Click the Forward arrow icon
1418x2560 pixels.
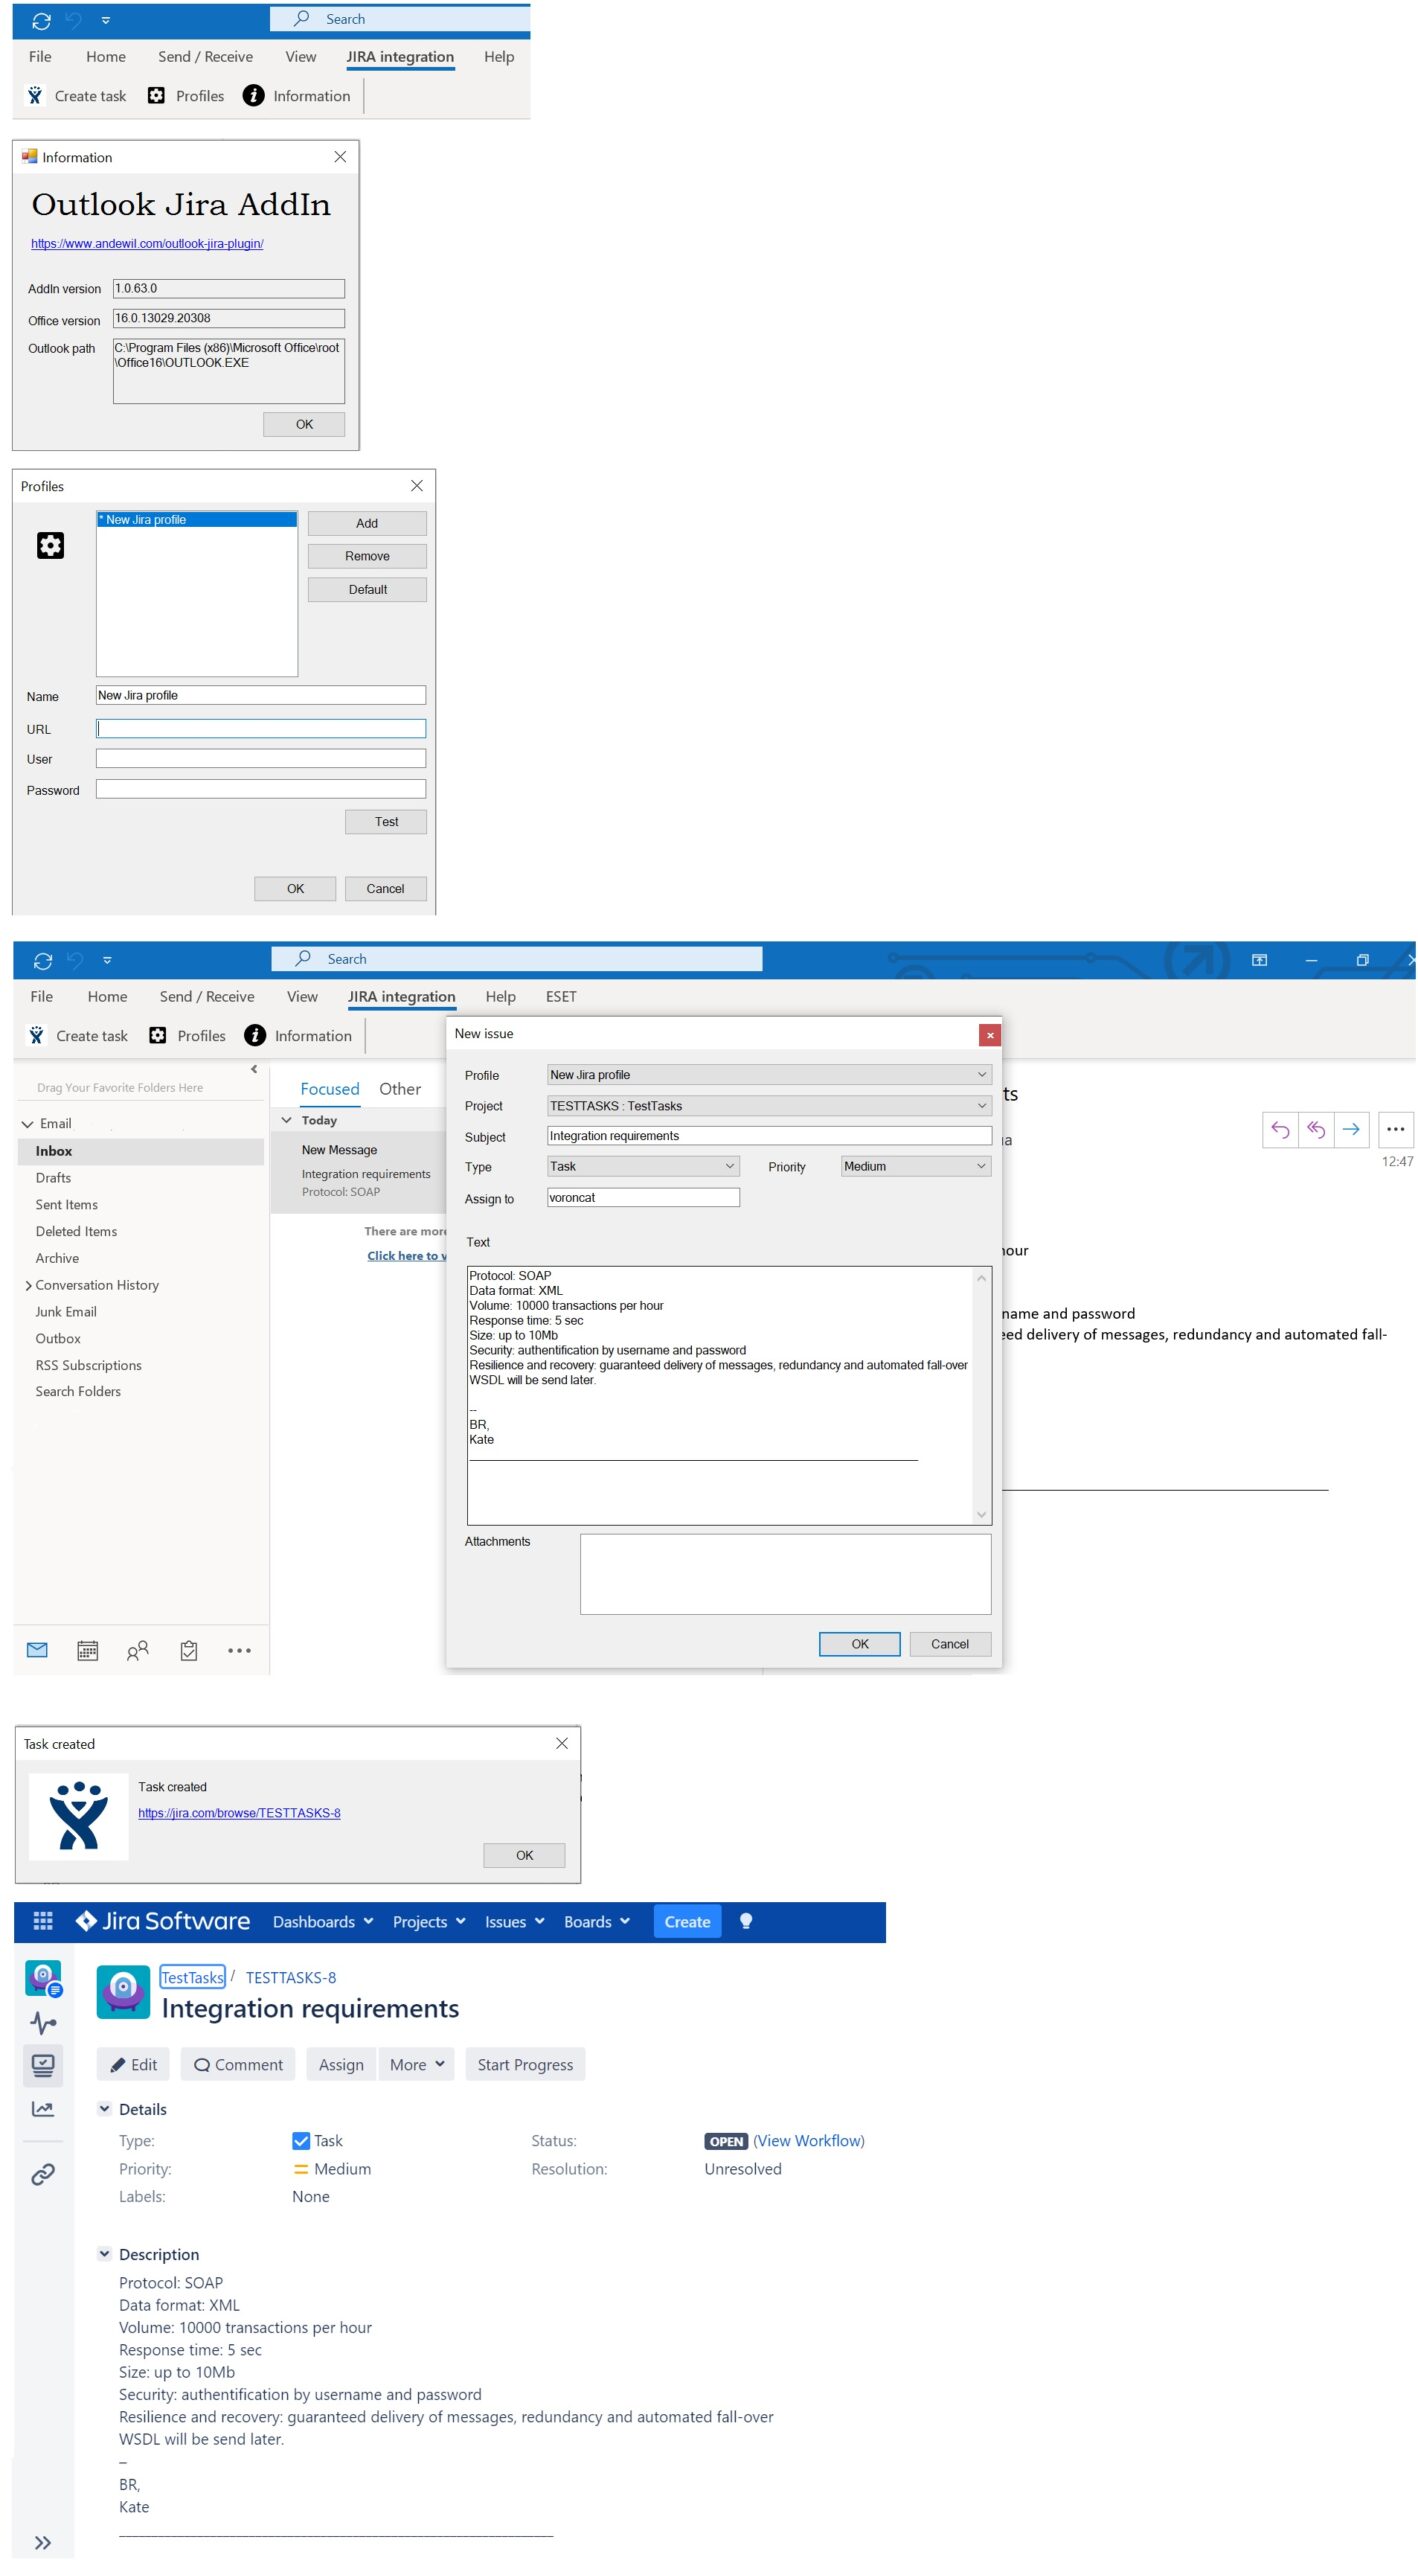point(1351,1129)
